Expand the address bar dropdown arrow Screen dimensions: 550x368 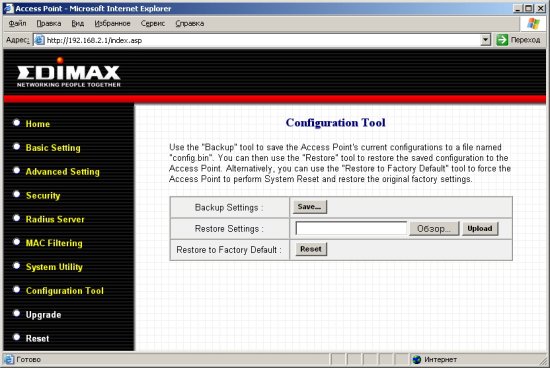[485, 40]
